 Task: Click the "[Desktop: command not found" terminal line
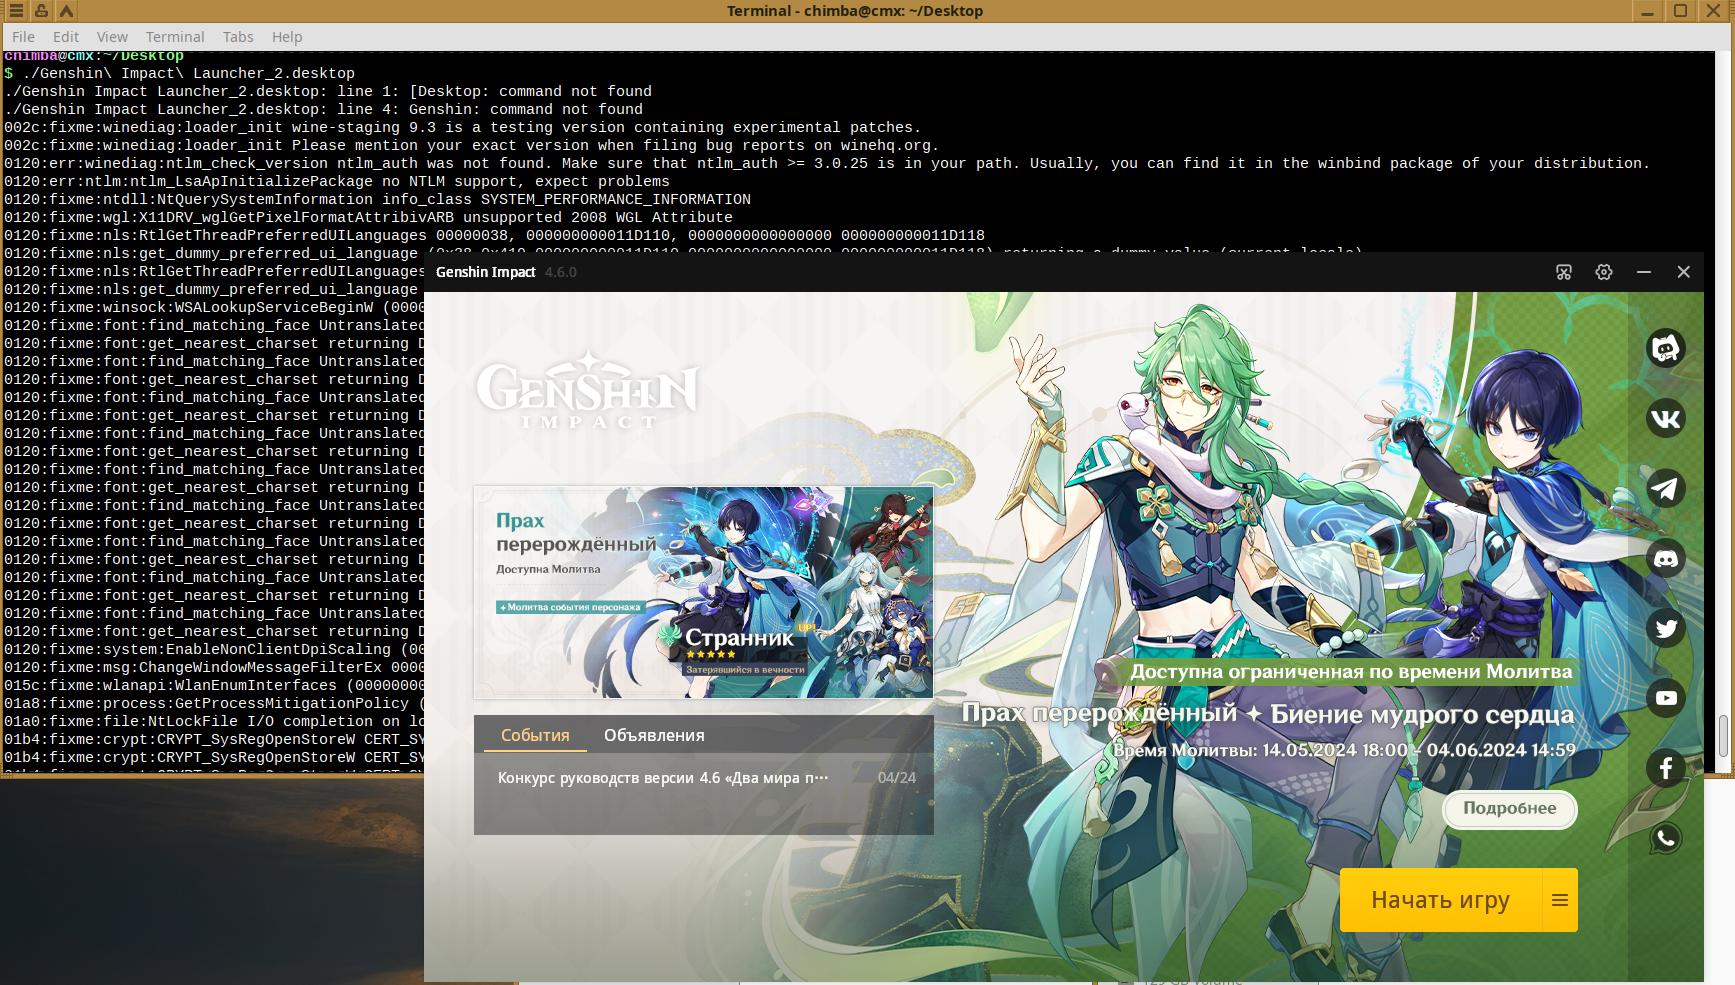[x=328, y=91]
